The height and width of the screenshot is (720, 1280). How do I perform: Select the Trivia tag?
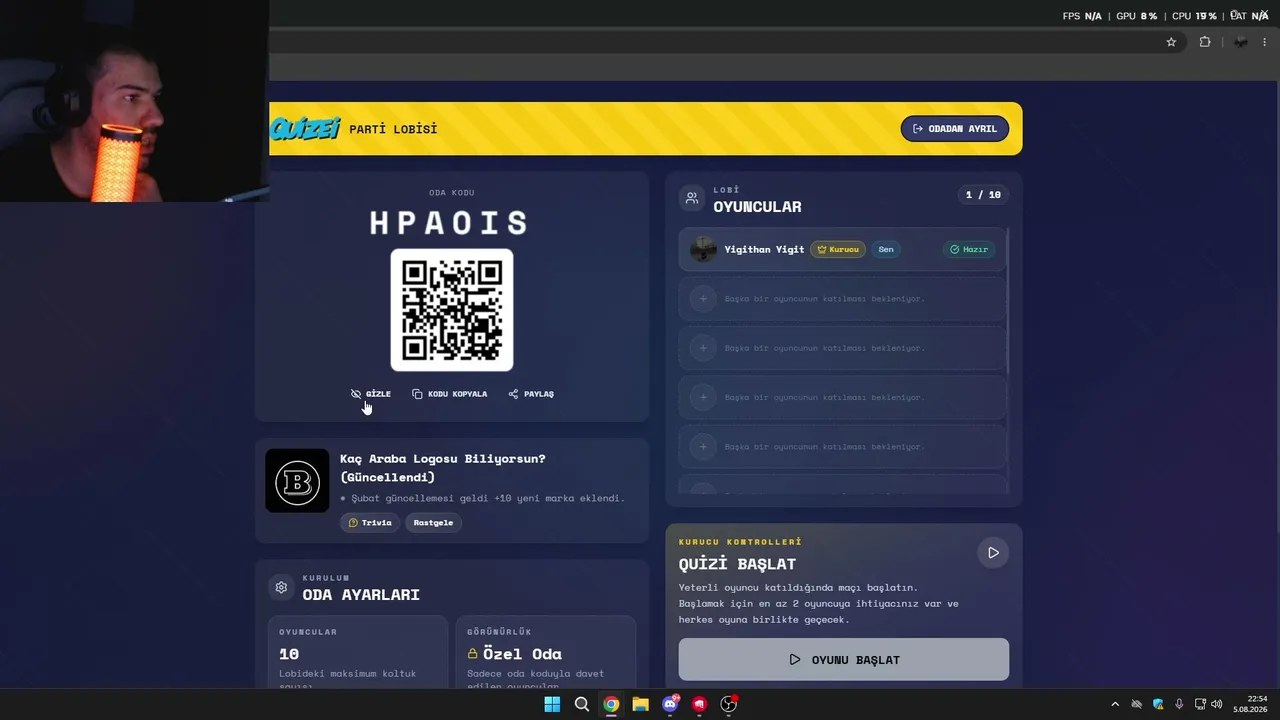point(370,523)
